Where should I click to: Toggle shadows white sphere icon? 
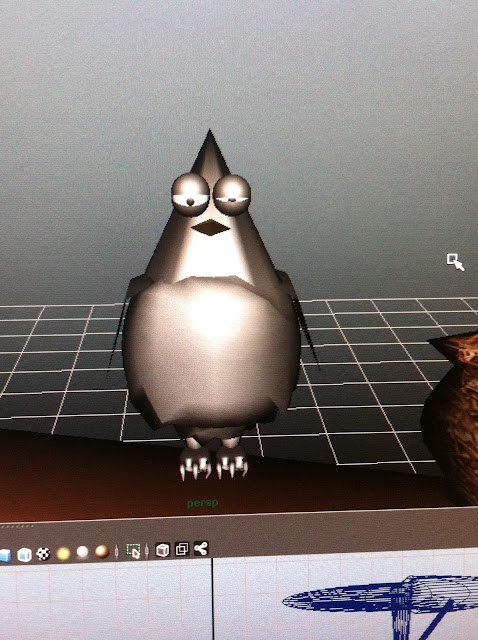click(x=82, y=552)
